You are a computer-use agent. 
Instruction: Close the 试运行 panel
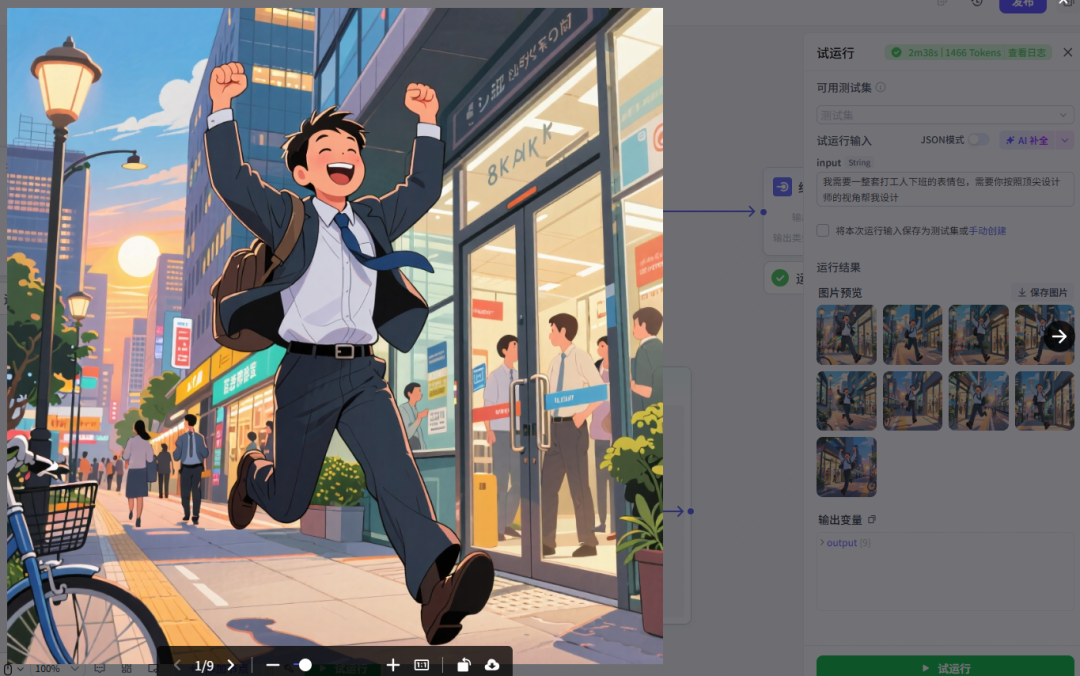point(1068,52)
